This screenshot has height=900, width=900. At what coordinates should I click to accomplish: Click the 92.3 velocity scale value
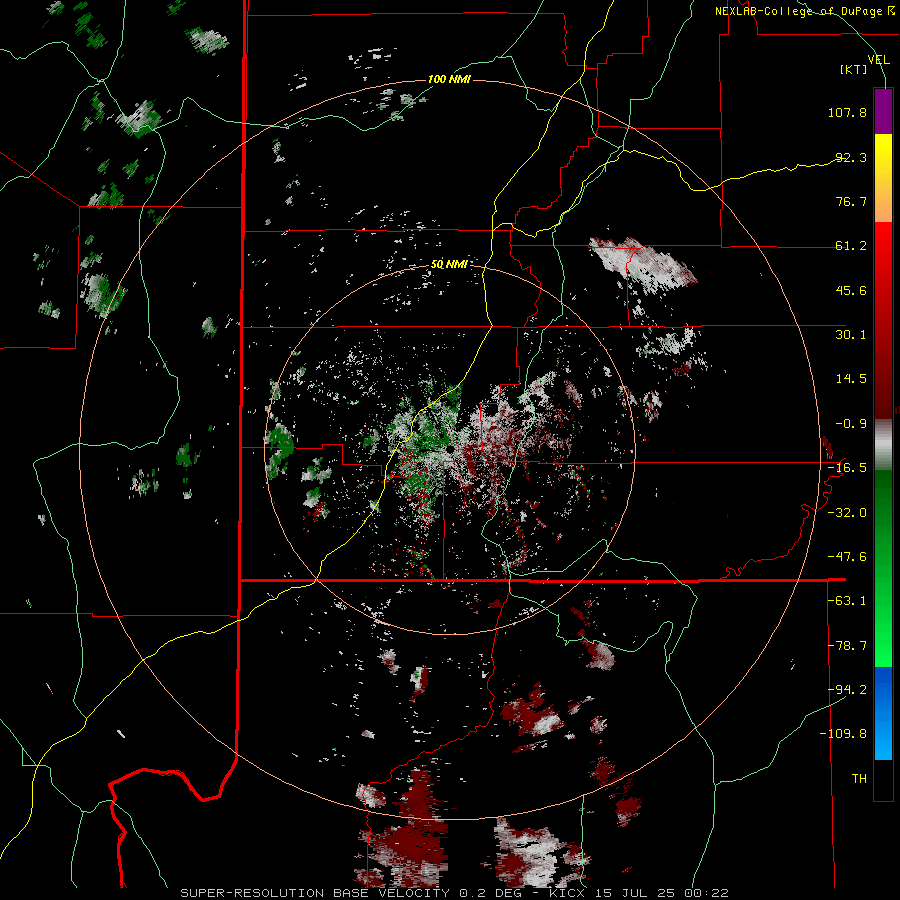click(851, 157)
